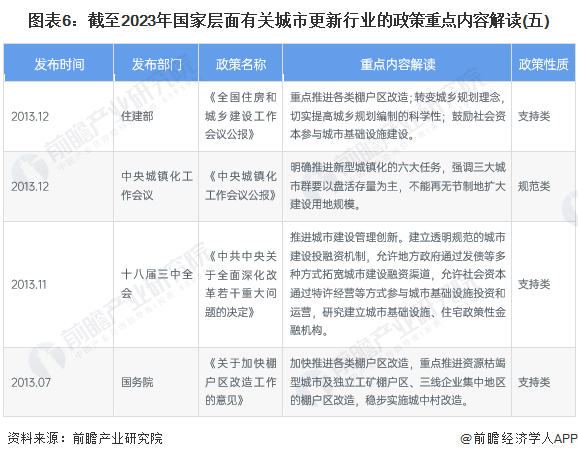Screen dimensions: 578x459
Task: Click the 国务院 department cell
Action: [x=137, y=382]
